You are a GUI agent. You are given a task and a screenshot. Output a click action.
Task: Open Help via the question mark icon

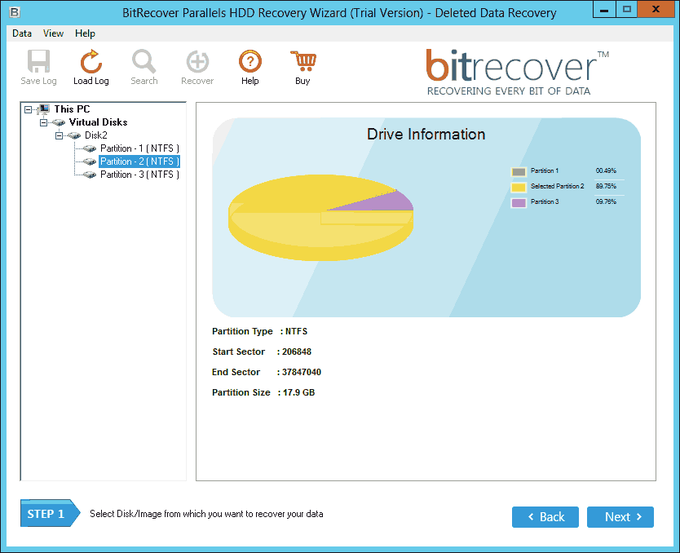(x=250, y=61)
